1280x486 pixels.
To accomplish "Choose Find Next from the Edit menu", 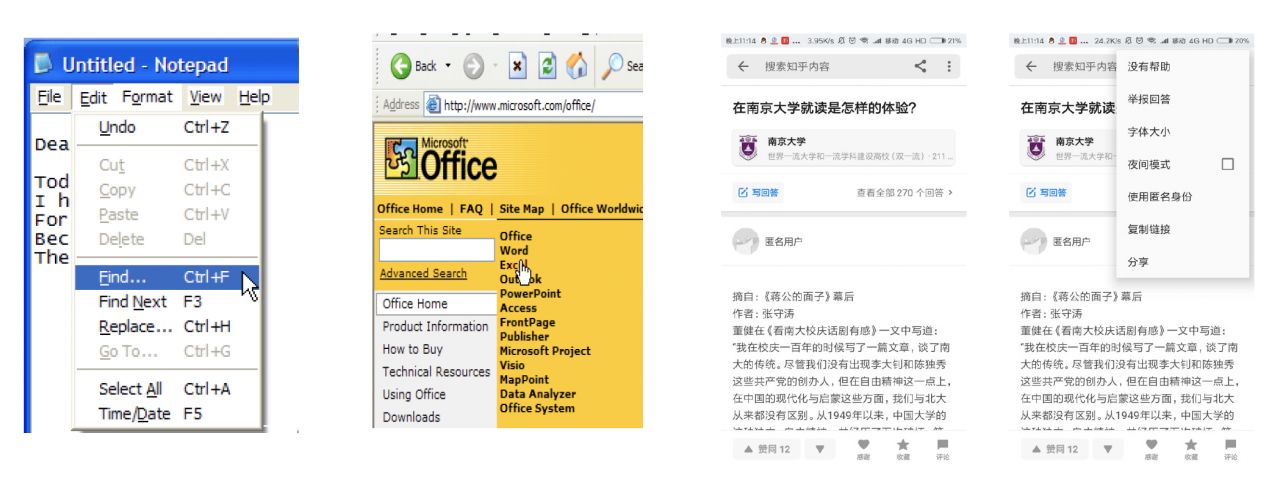I will pyautogui.click(x=167, y=301).
